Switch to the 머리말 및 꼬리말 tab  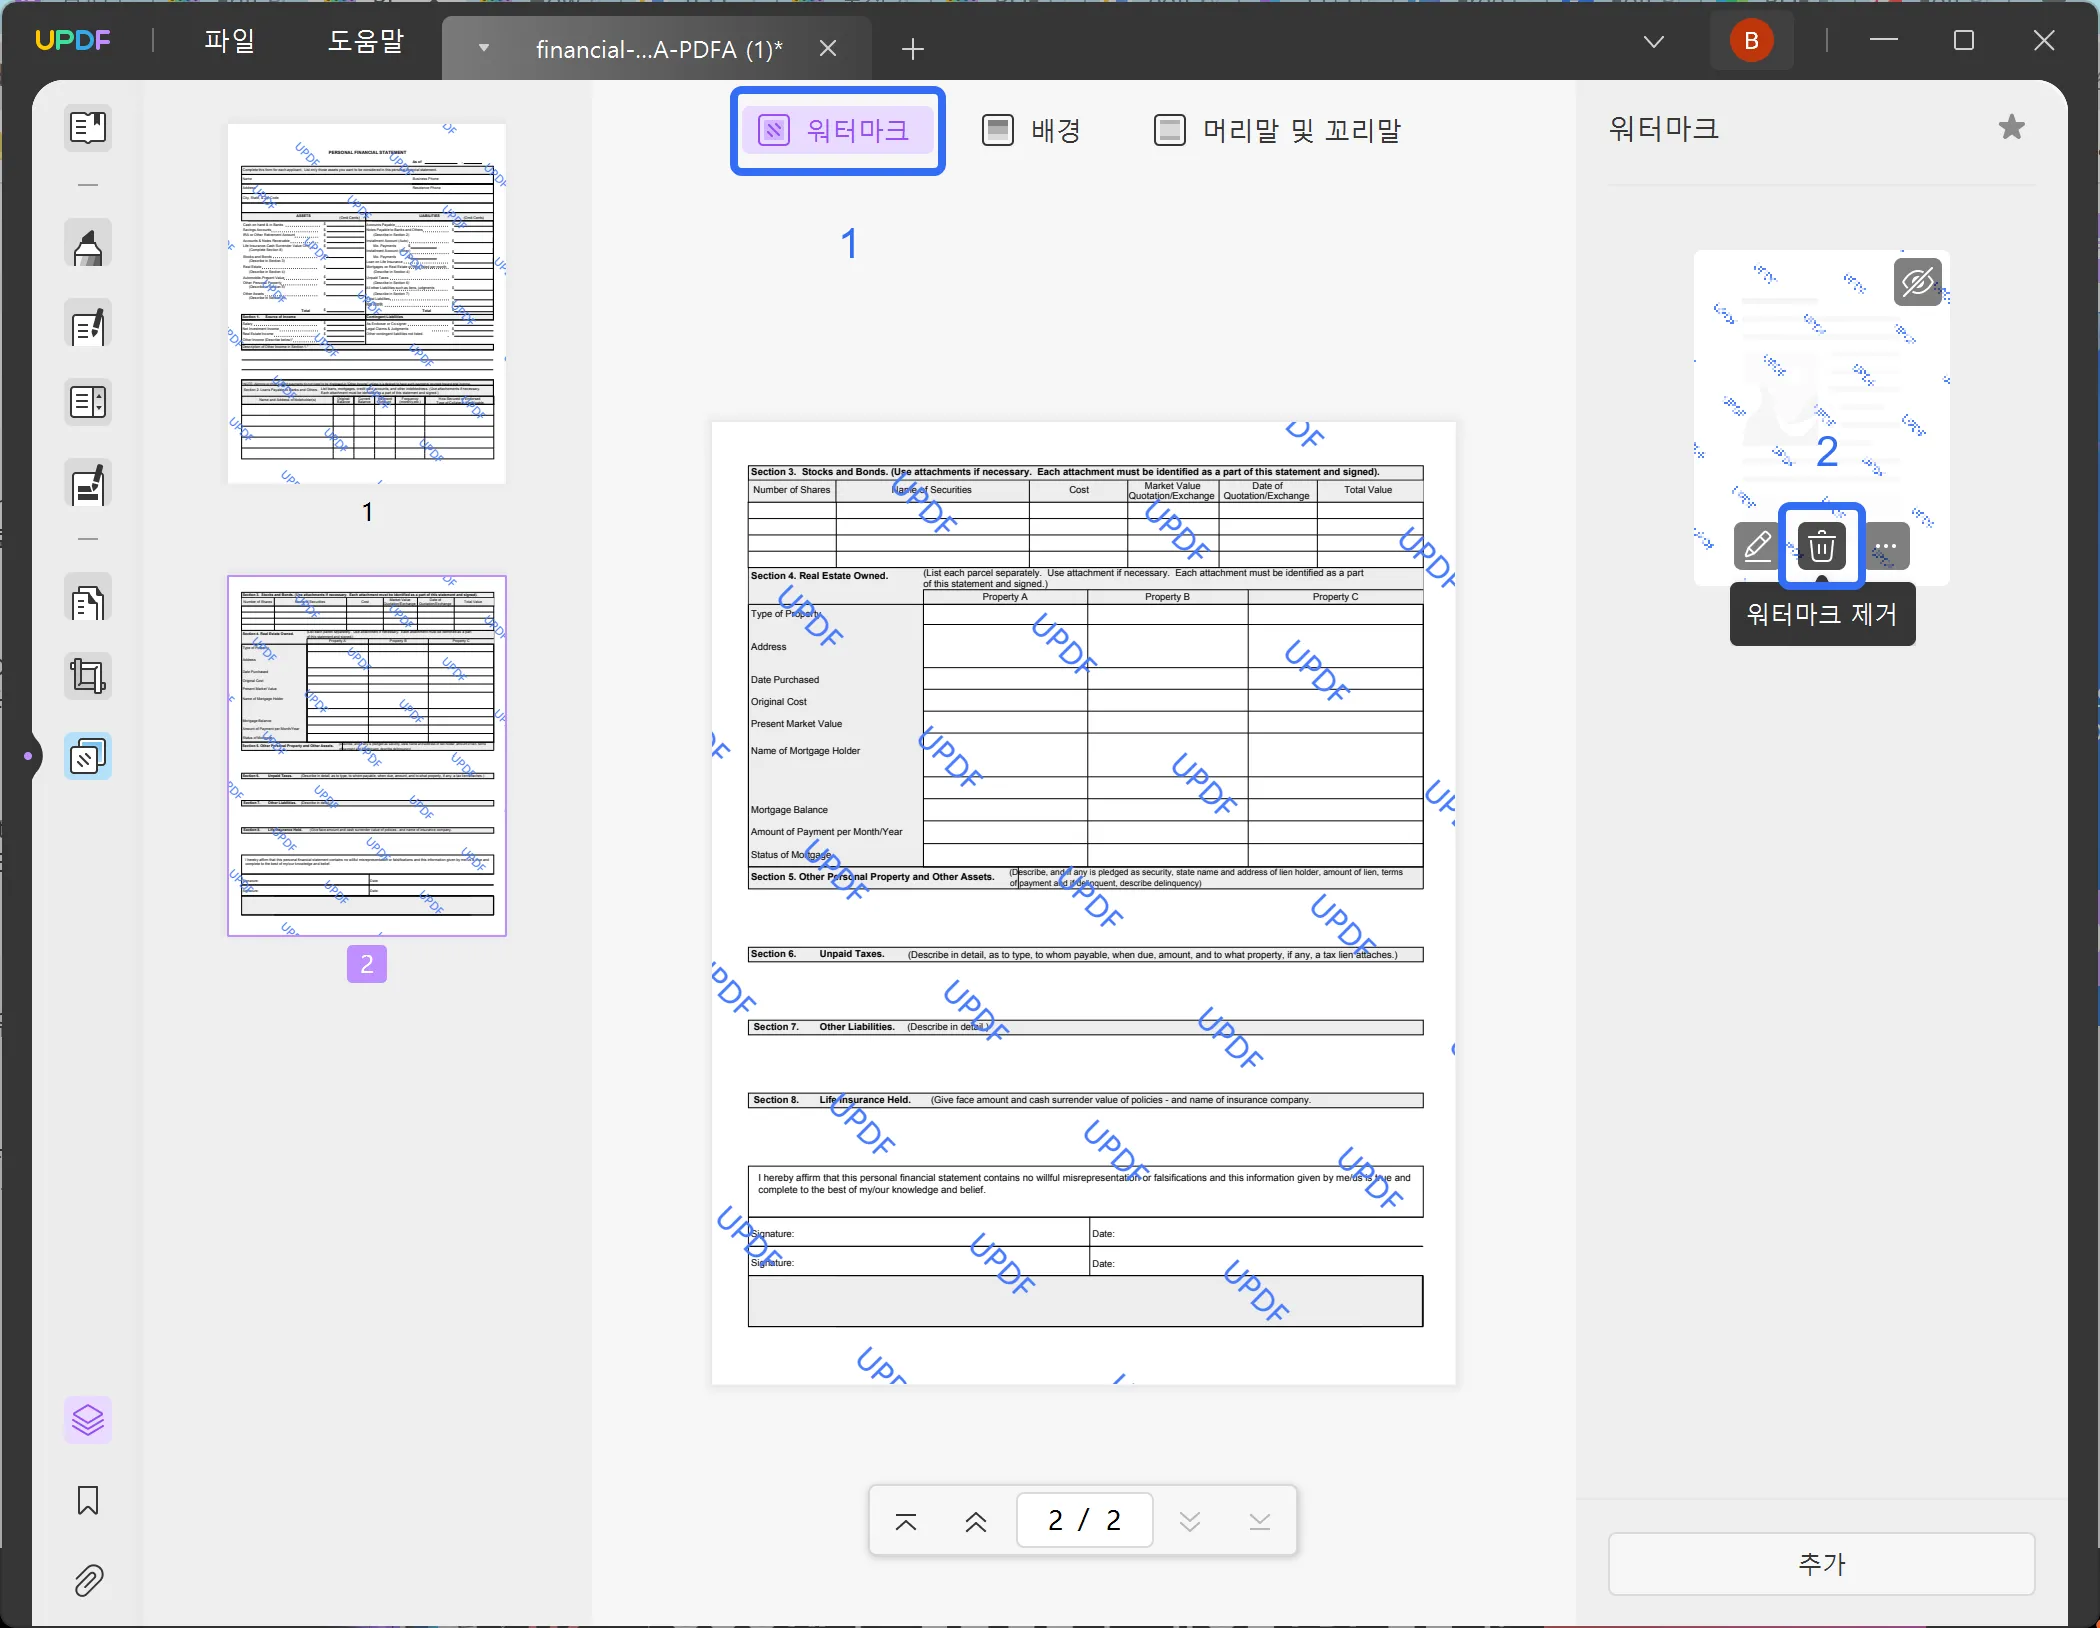tap(1277, 130)
